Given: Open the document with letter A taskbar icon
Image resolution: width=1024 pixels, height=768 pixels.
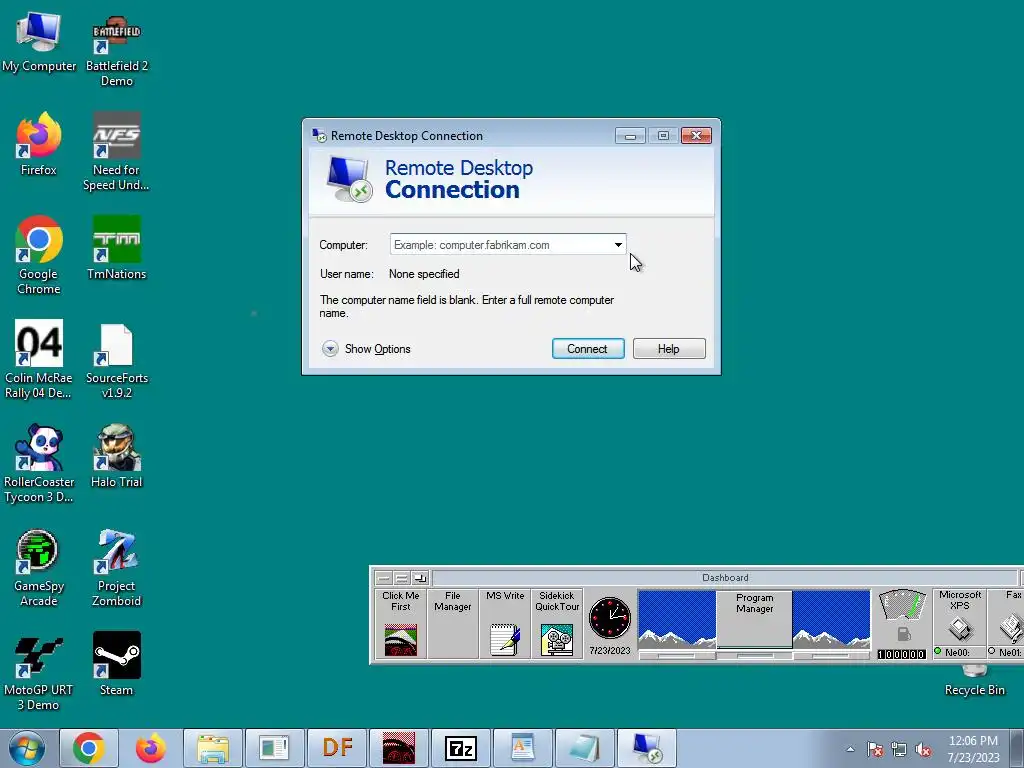Looking at the screenshot, I should click(x=523, y=748).
